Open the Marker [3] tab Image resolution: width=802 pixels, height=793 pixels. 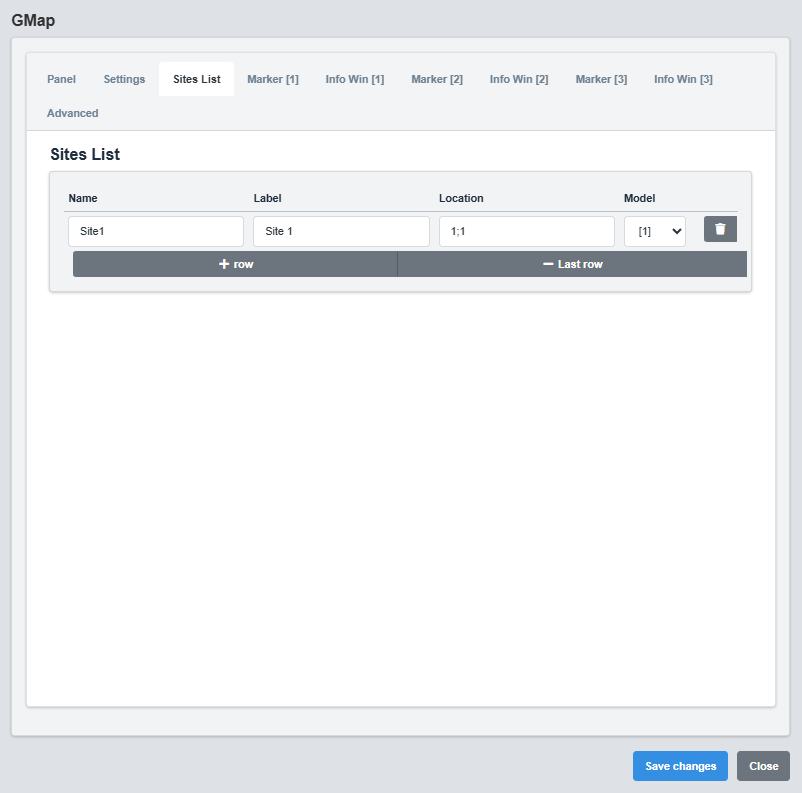tap(601, 79)
